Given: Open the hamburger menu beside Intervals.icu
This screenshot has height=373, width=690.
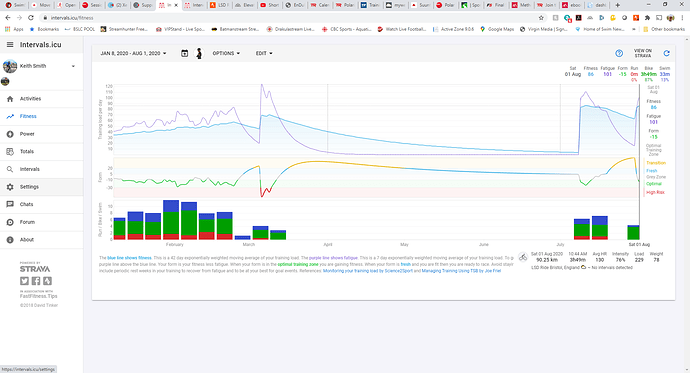Looking at the screenshot, I should click(10, 45).
